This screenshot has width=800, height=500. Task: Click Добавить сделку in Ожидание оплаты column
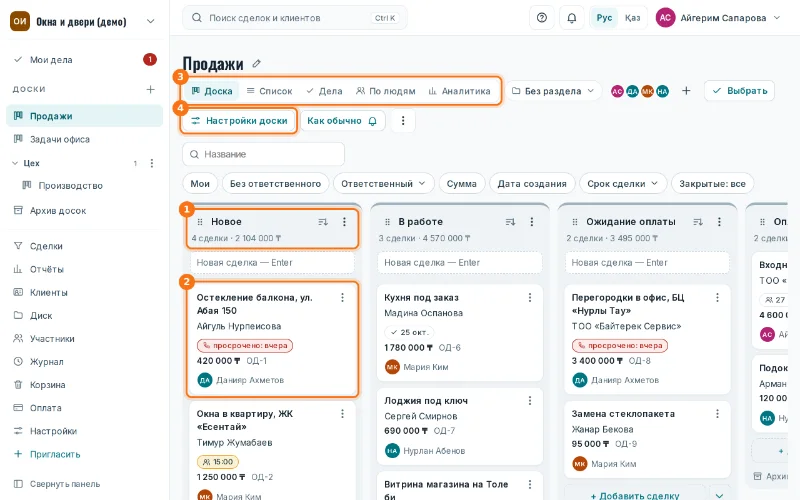tap(634, 495)
